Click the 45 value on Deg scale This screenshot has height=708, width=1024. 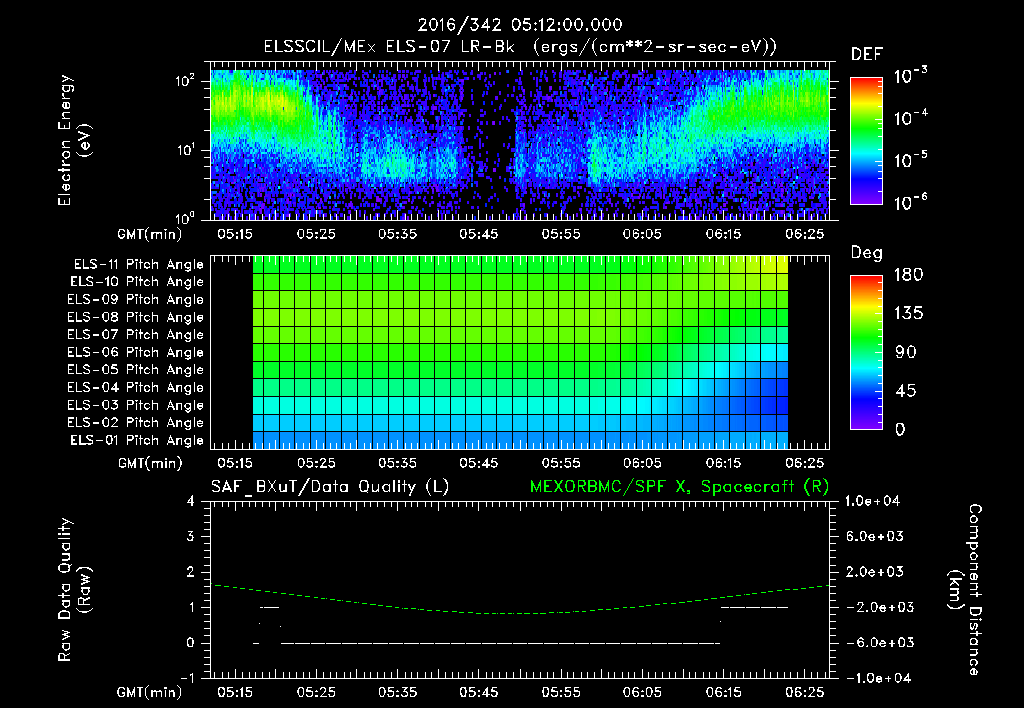[x=905, y=391]
